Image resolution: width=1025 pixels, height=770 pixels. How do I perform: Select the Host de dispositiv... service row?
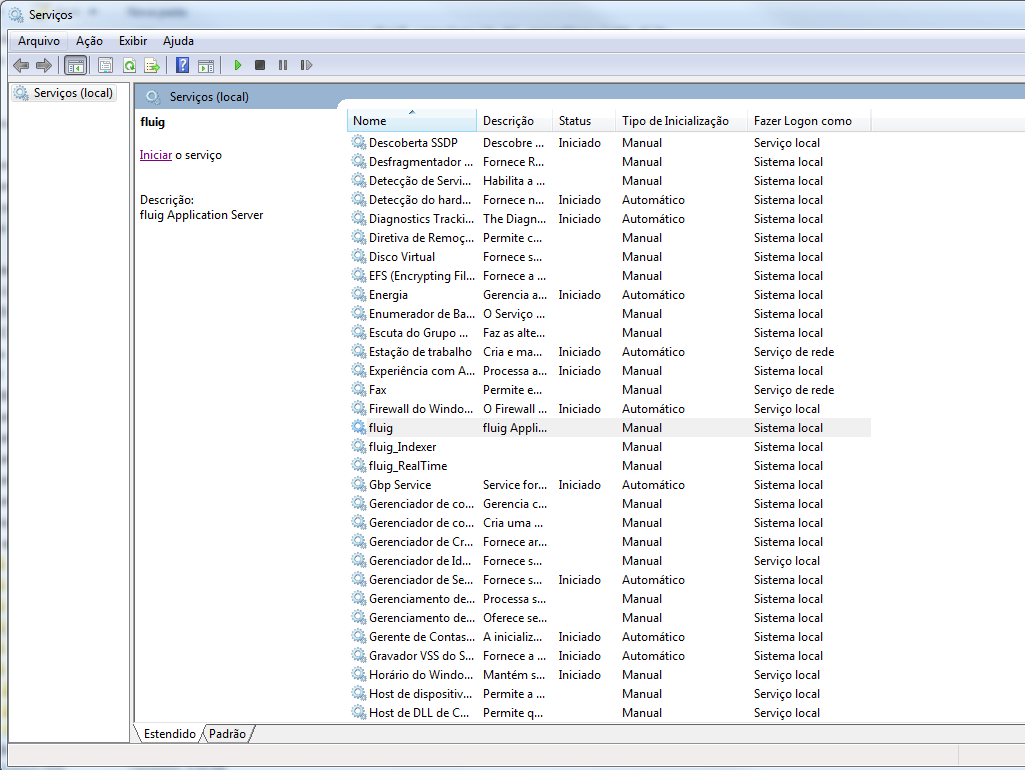[609, 694]
